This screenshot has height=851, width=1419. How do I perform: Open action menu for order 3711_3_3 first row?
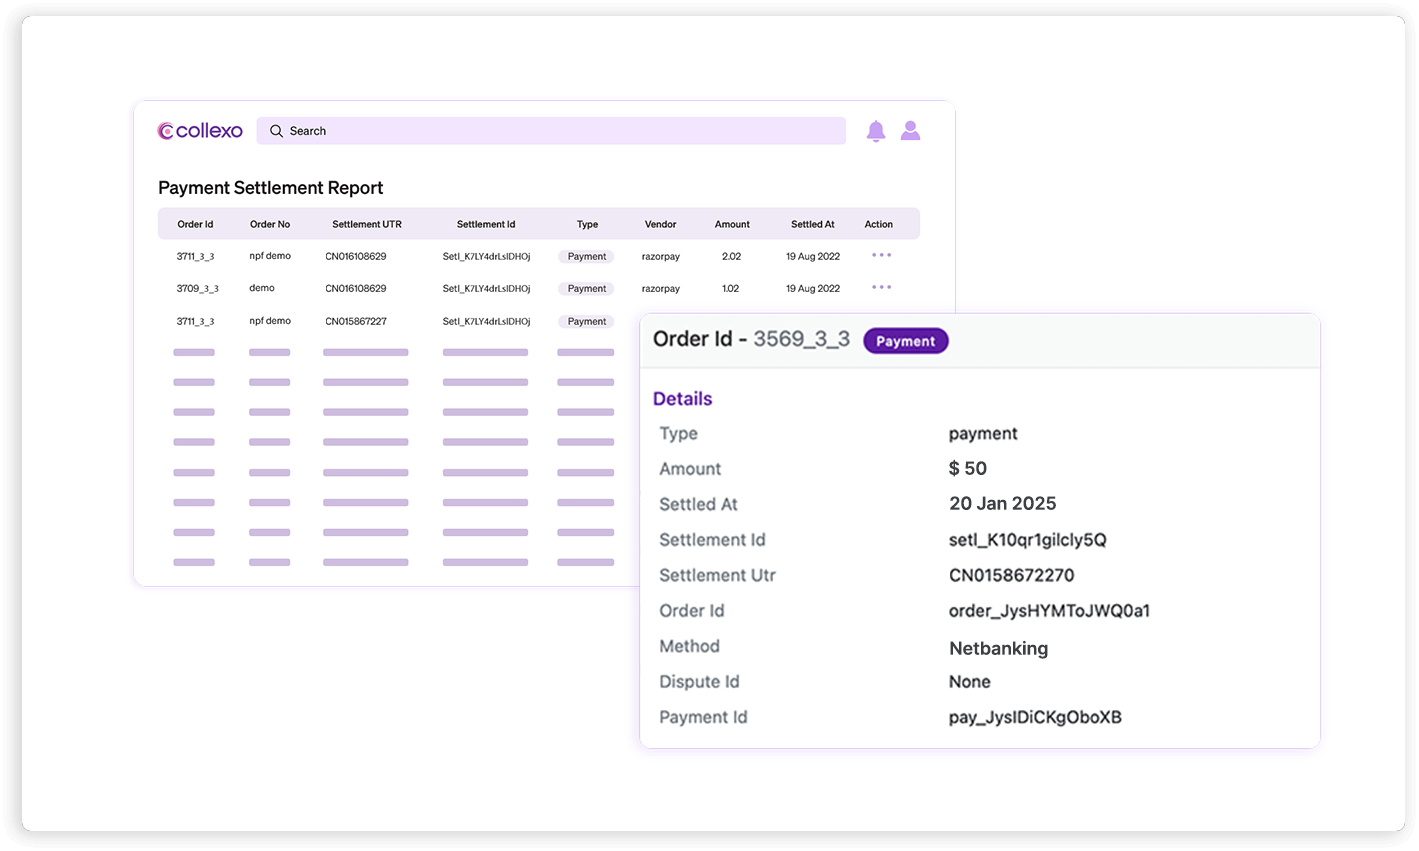pyautogui.click(x=881, y=256)
